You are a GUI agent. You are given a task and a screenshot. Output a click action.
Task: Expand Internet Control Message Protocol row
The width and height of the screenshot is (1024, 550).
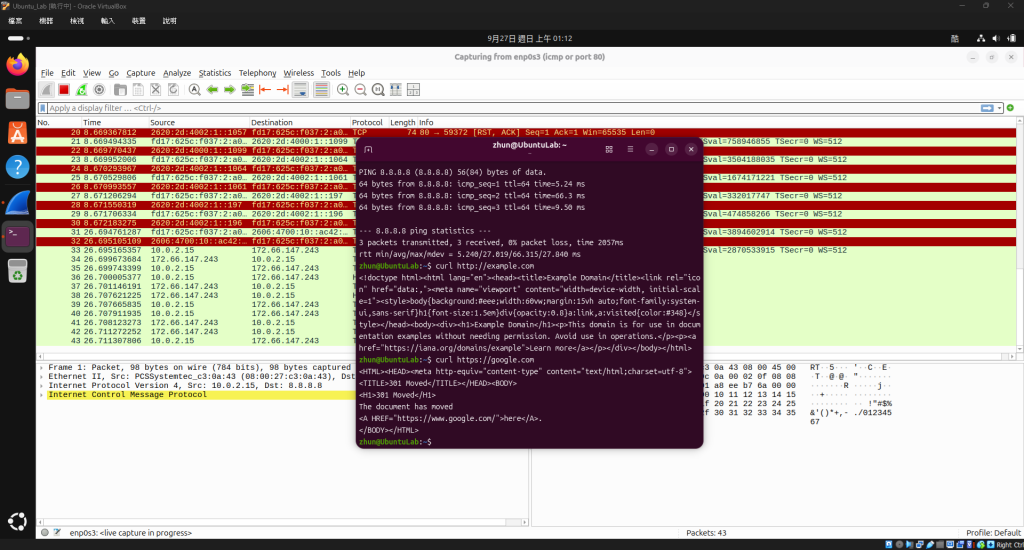point(41,395)
